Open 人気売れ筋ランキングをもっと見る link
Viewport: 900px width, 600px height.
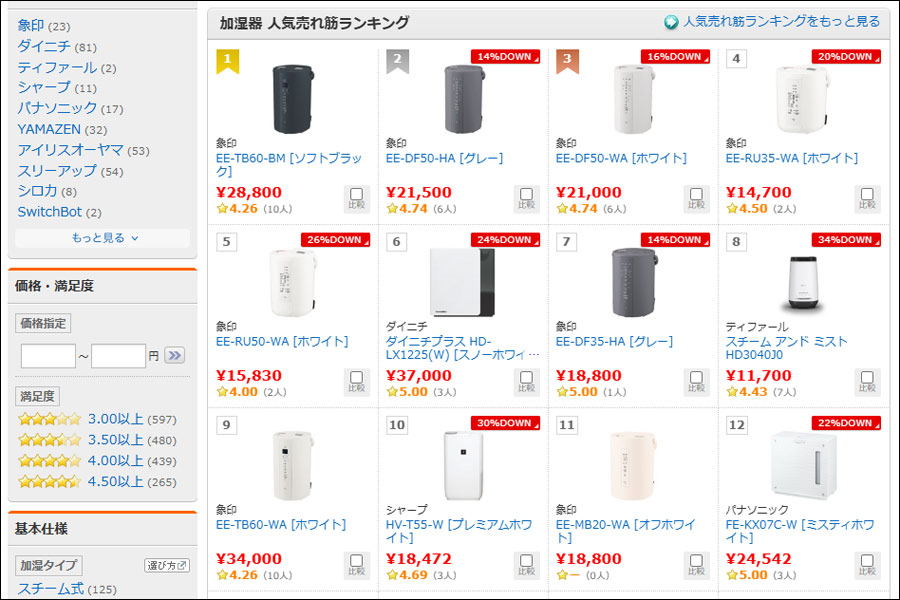click(x=781, y=22)
